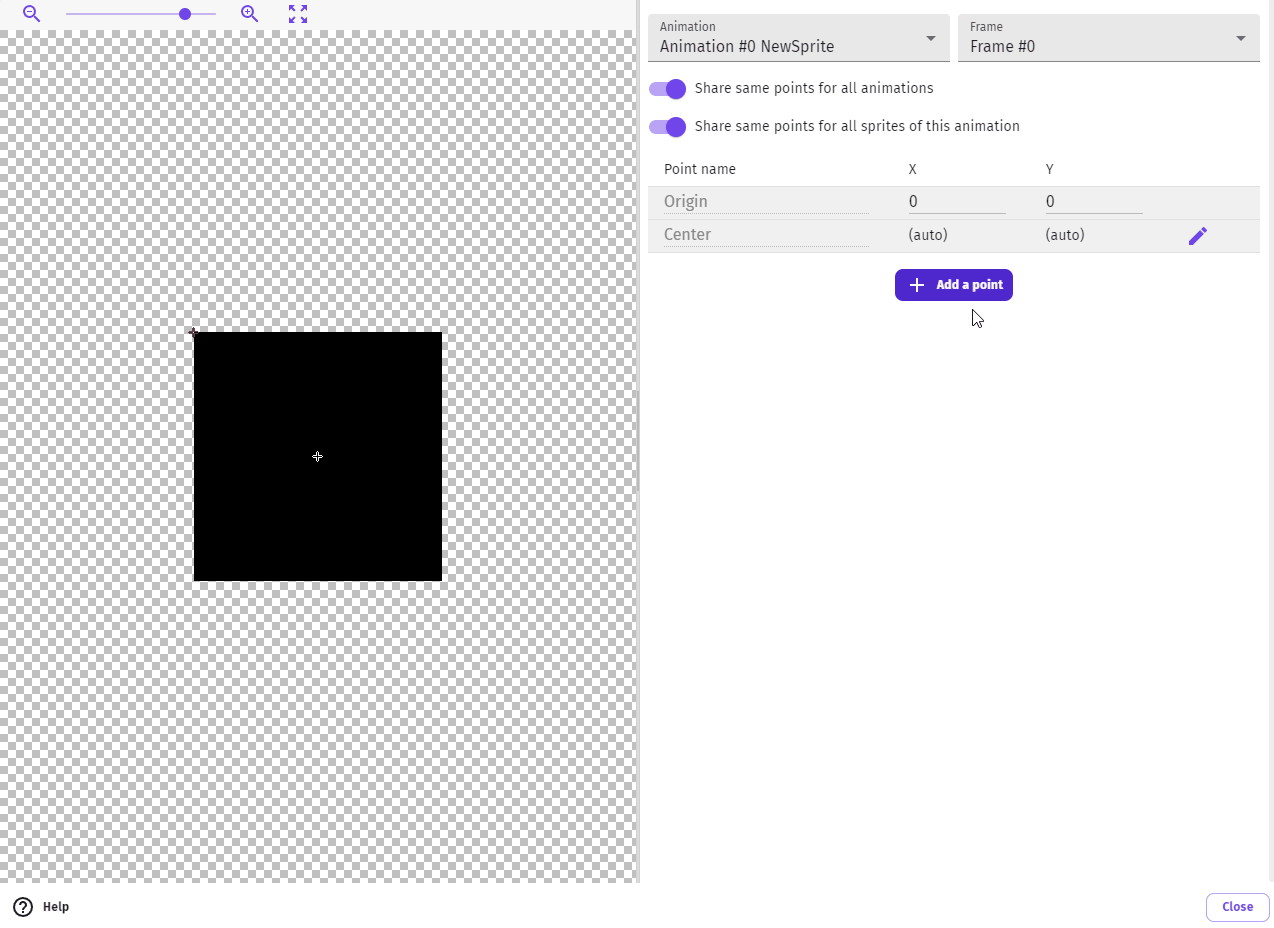Click the Center X (auto) value
Image resolution: width=1274 pixels, height=928 pixels.
click(x=928, y=235)
